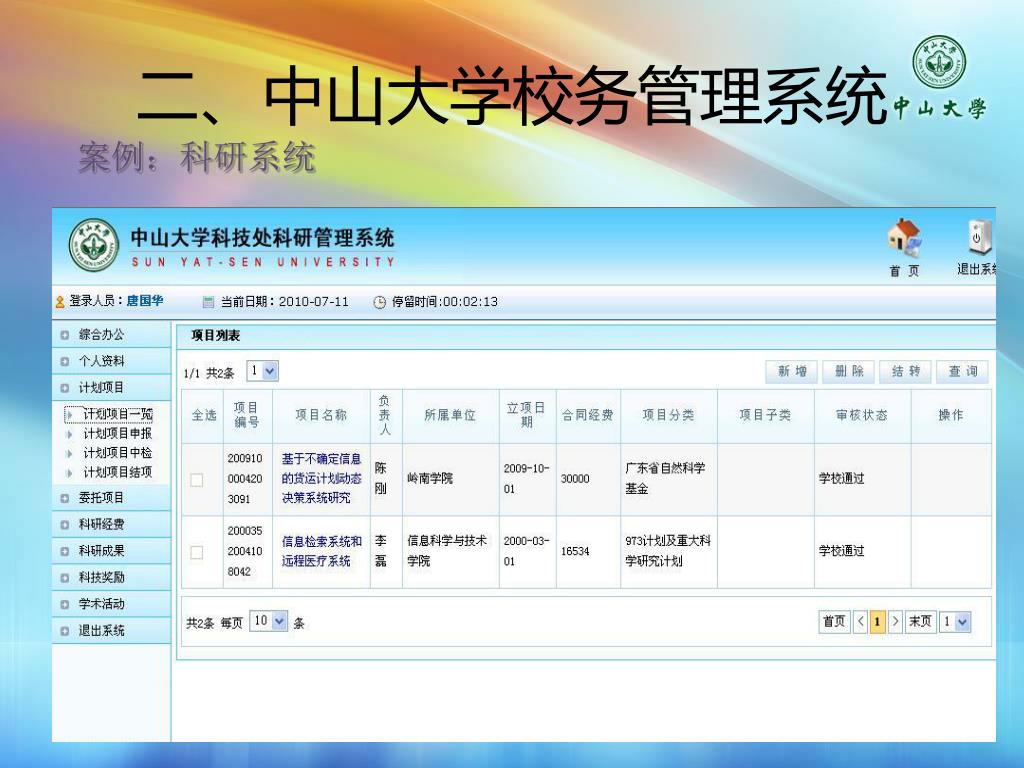The height and width of the screenshot is (768, 1024).
Task: Select 计划项目申报 in the sidebar
Action: coord(118,434)
